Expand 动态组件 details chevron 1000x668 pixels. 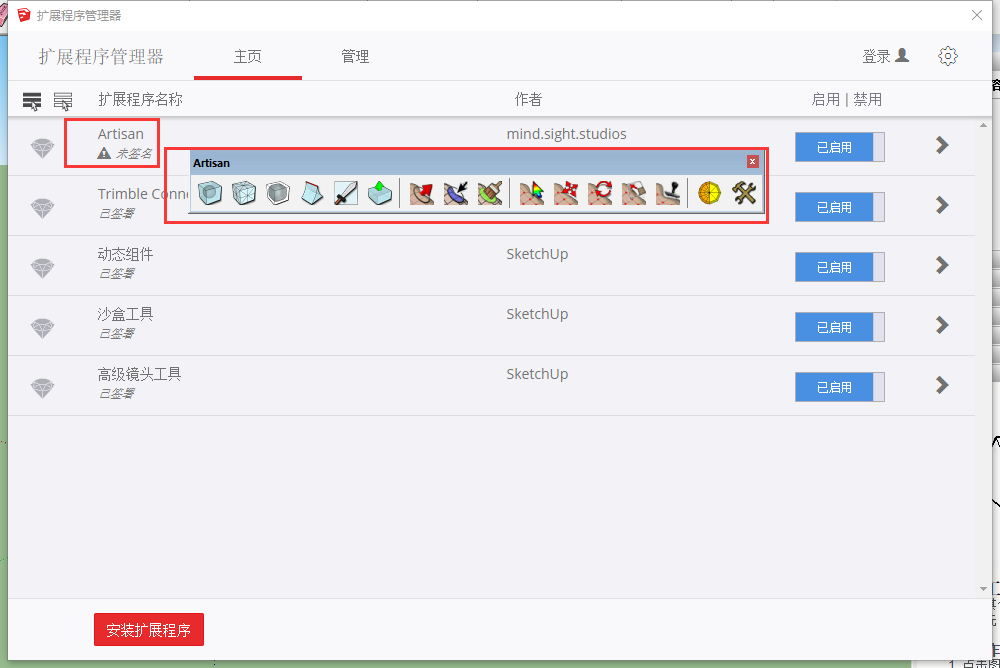click(x=942, y=265)
